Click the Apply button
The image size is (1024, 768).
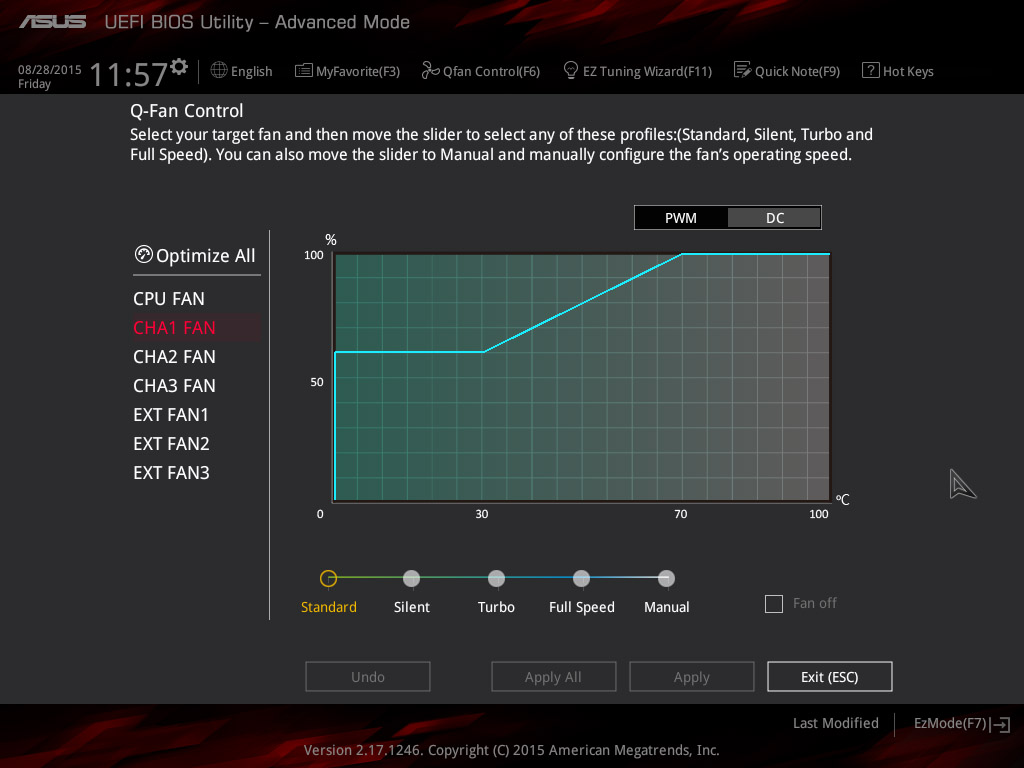click(x=692, y=677)
